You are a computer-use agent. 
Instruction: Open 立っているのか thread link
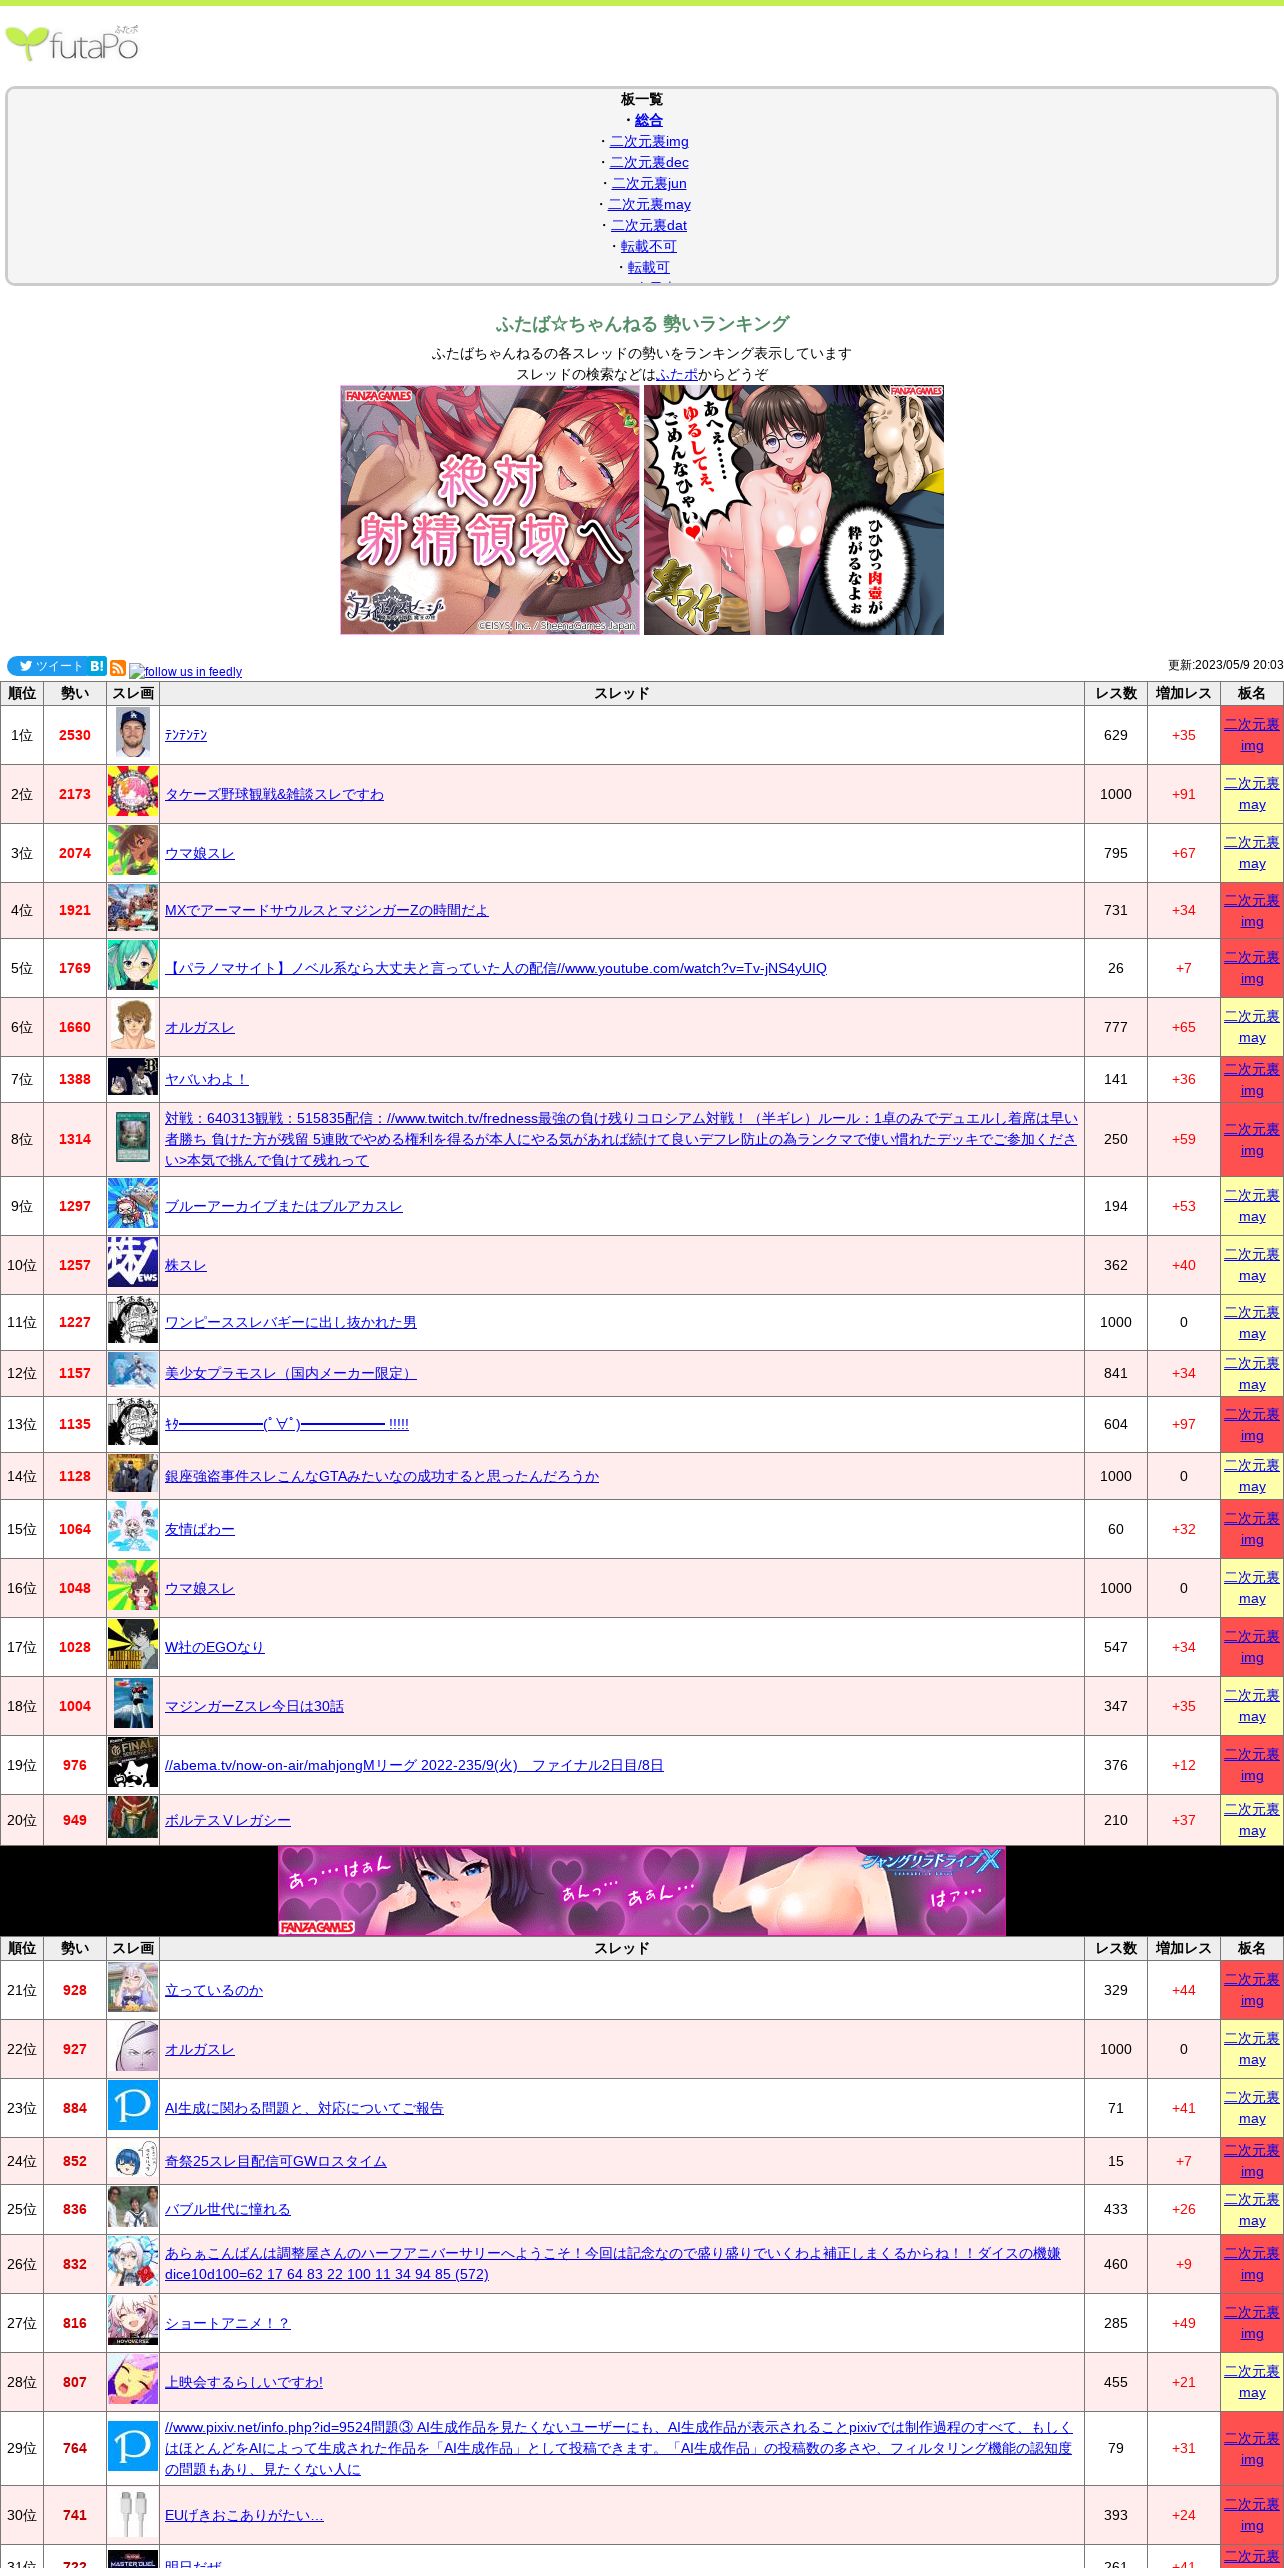[x=213, y=1990]
